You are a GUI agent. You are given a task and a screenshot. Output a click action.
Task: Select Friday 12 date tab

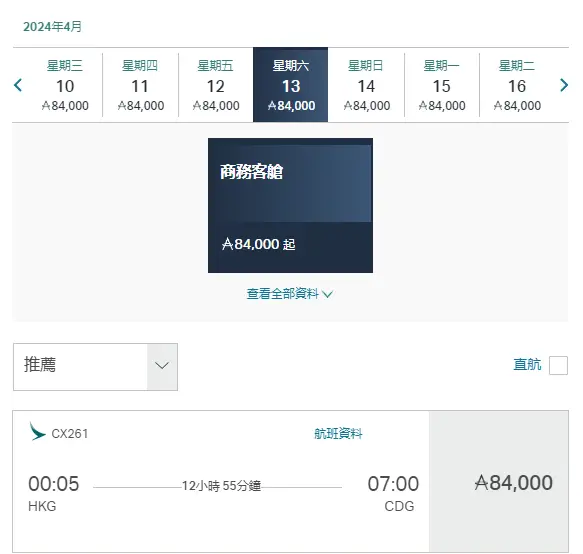[x=216, y=85]
